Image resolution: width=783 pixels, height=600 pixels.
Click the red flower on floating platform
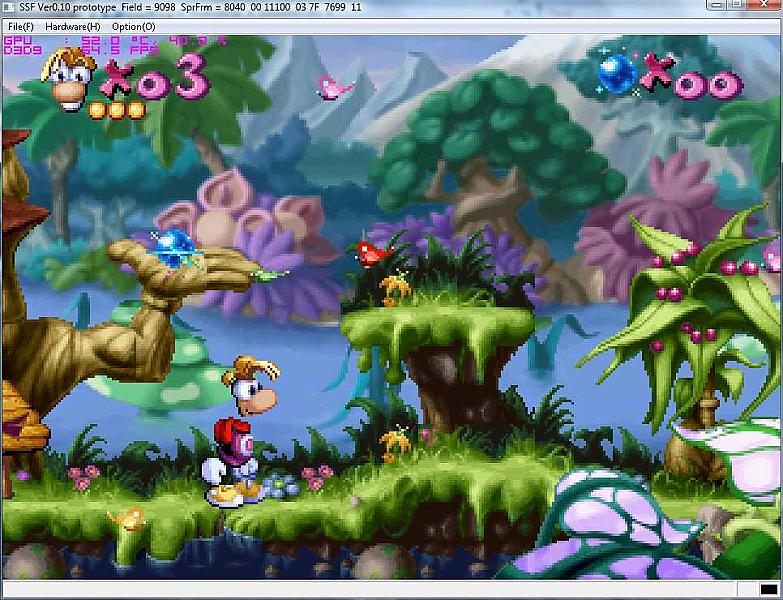point(371,253)
